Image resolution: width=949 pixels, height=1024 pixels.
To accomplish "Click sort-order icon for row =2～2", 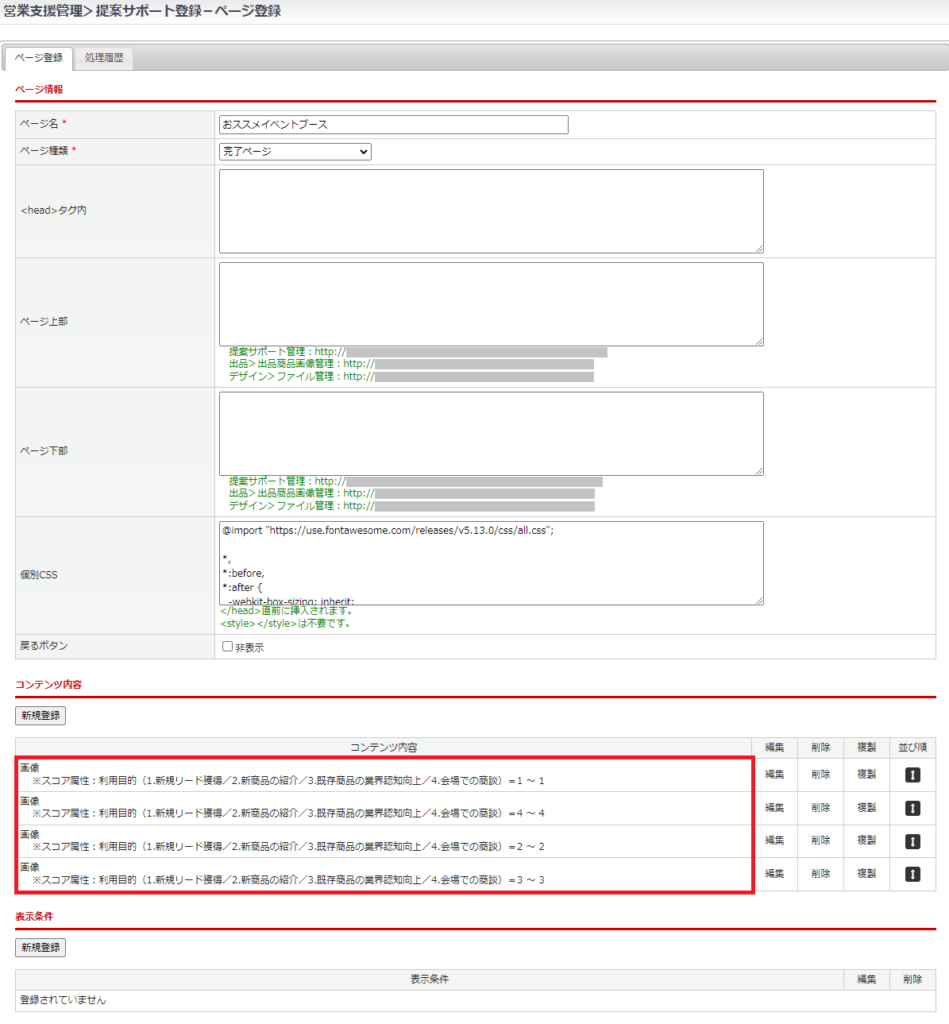I will [912, 841].
